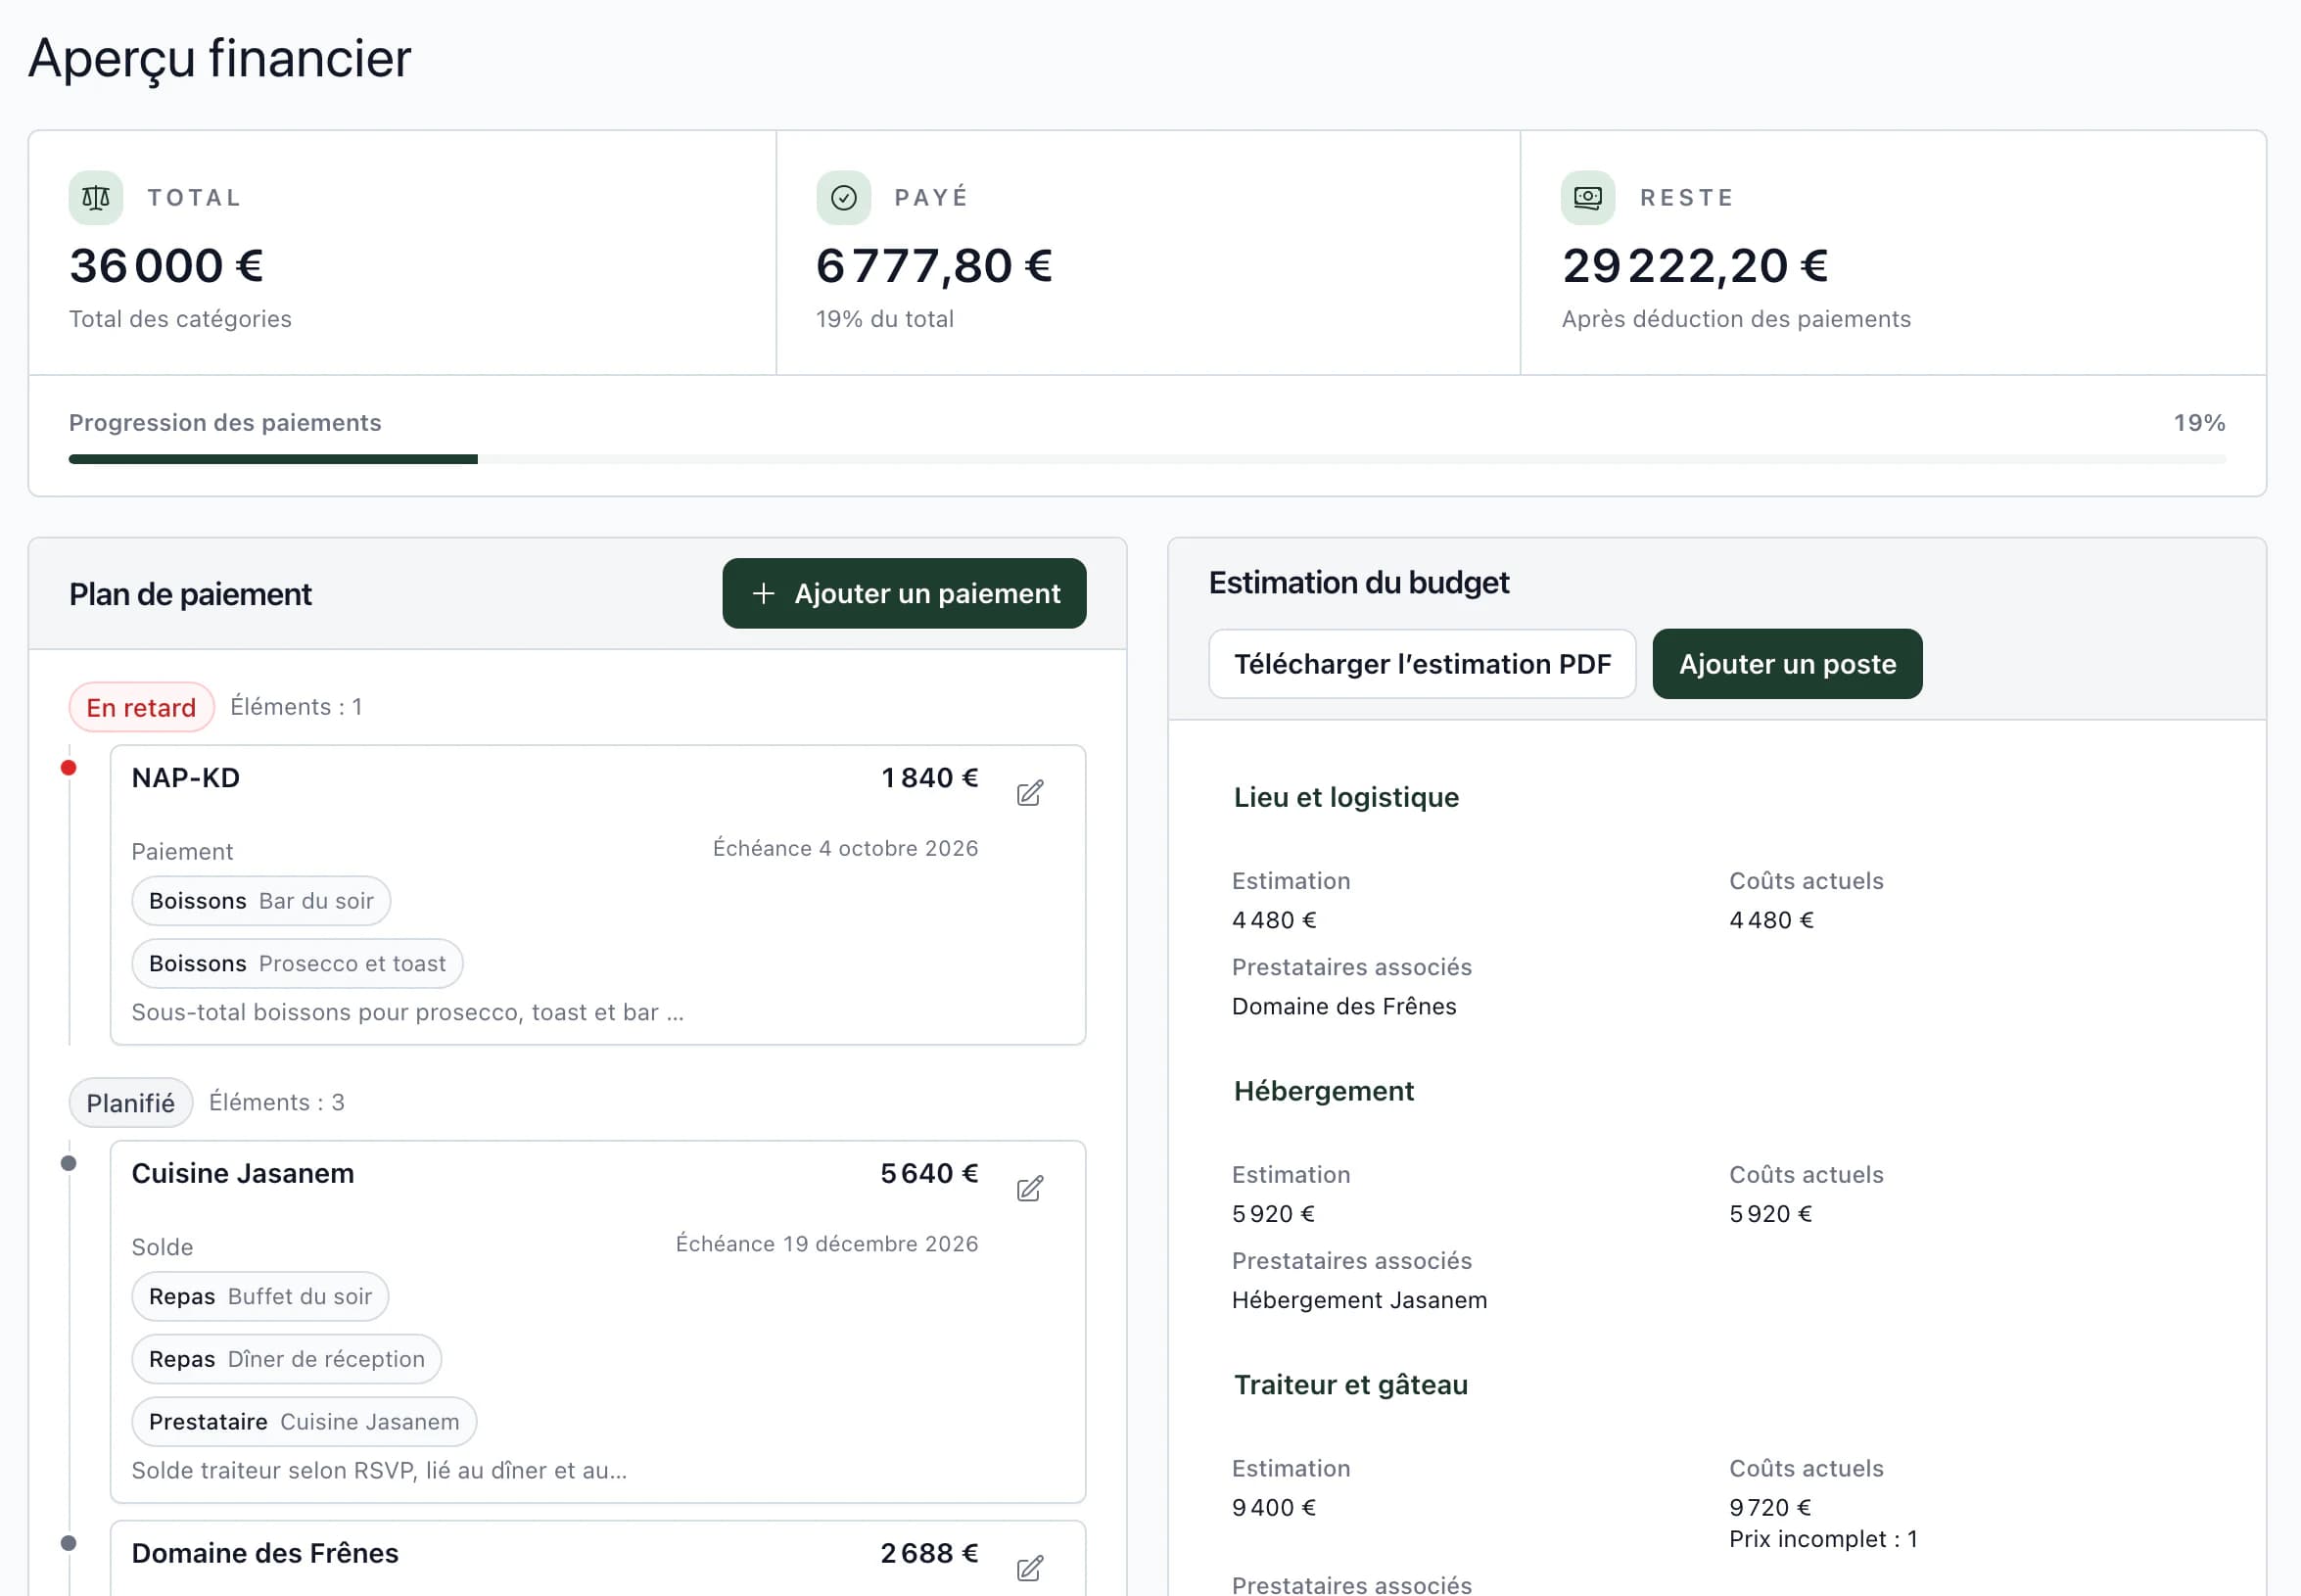The width and height of the screenshot is (2301, 1596).
Task: Select the Traiteur et gâteau category heading
Action: [x=1350, y=1385]
